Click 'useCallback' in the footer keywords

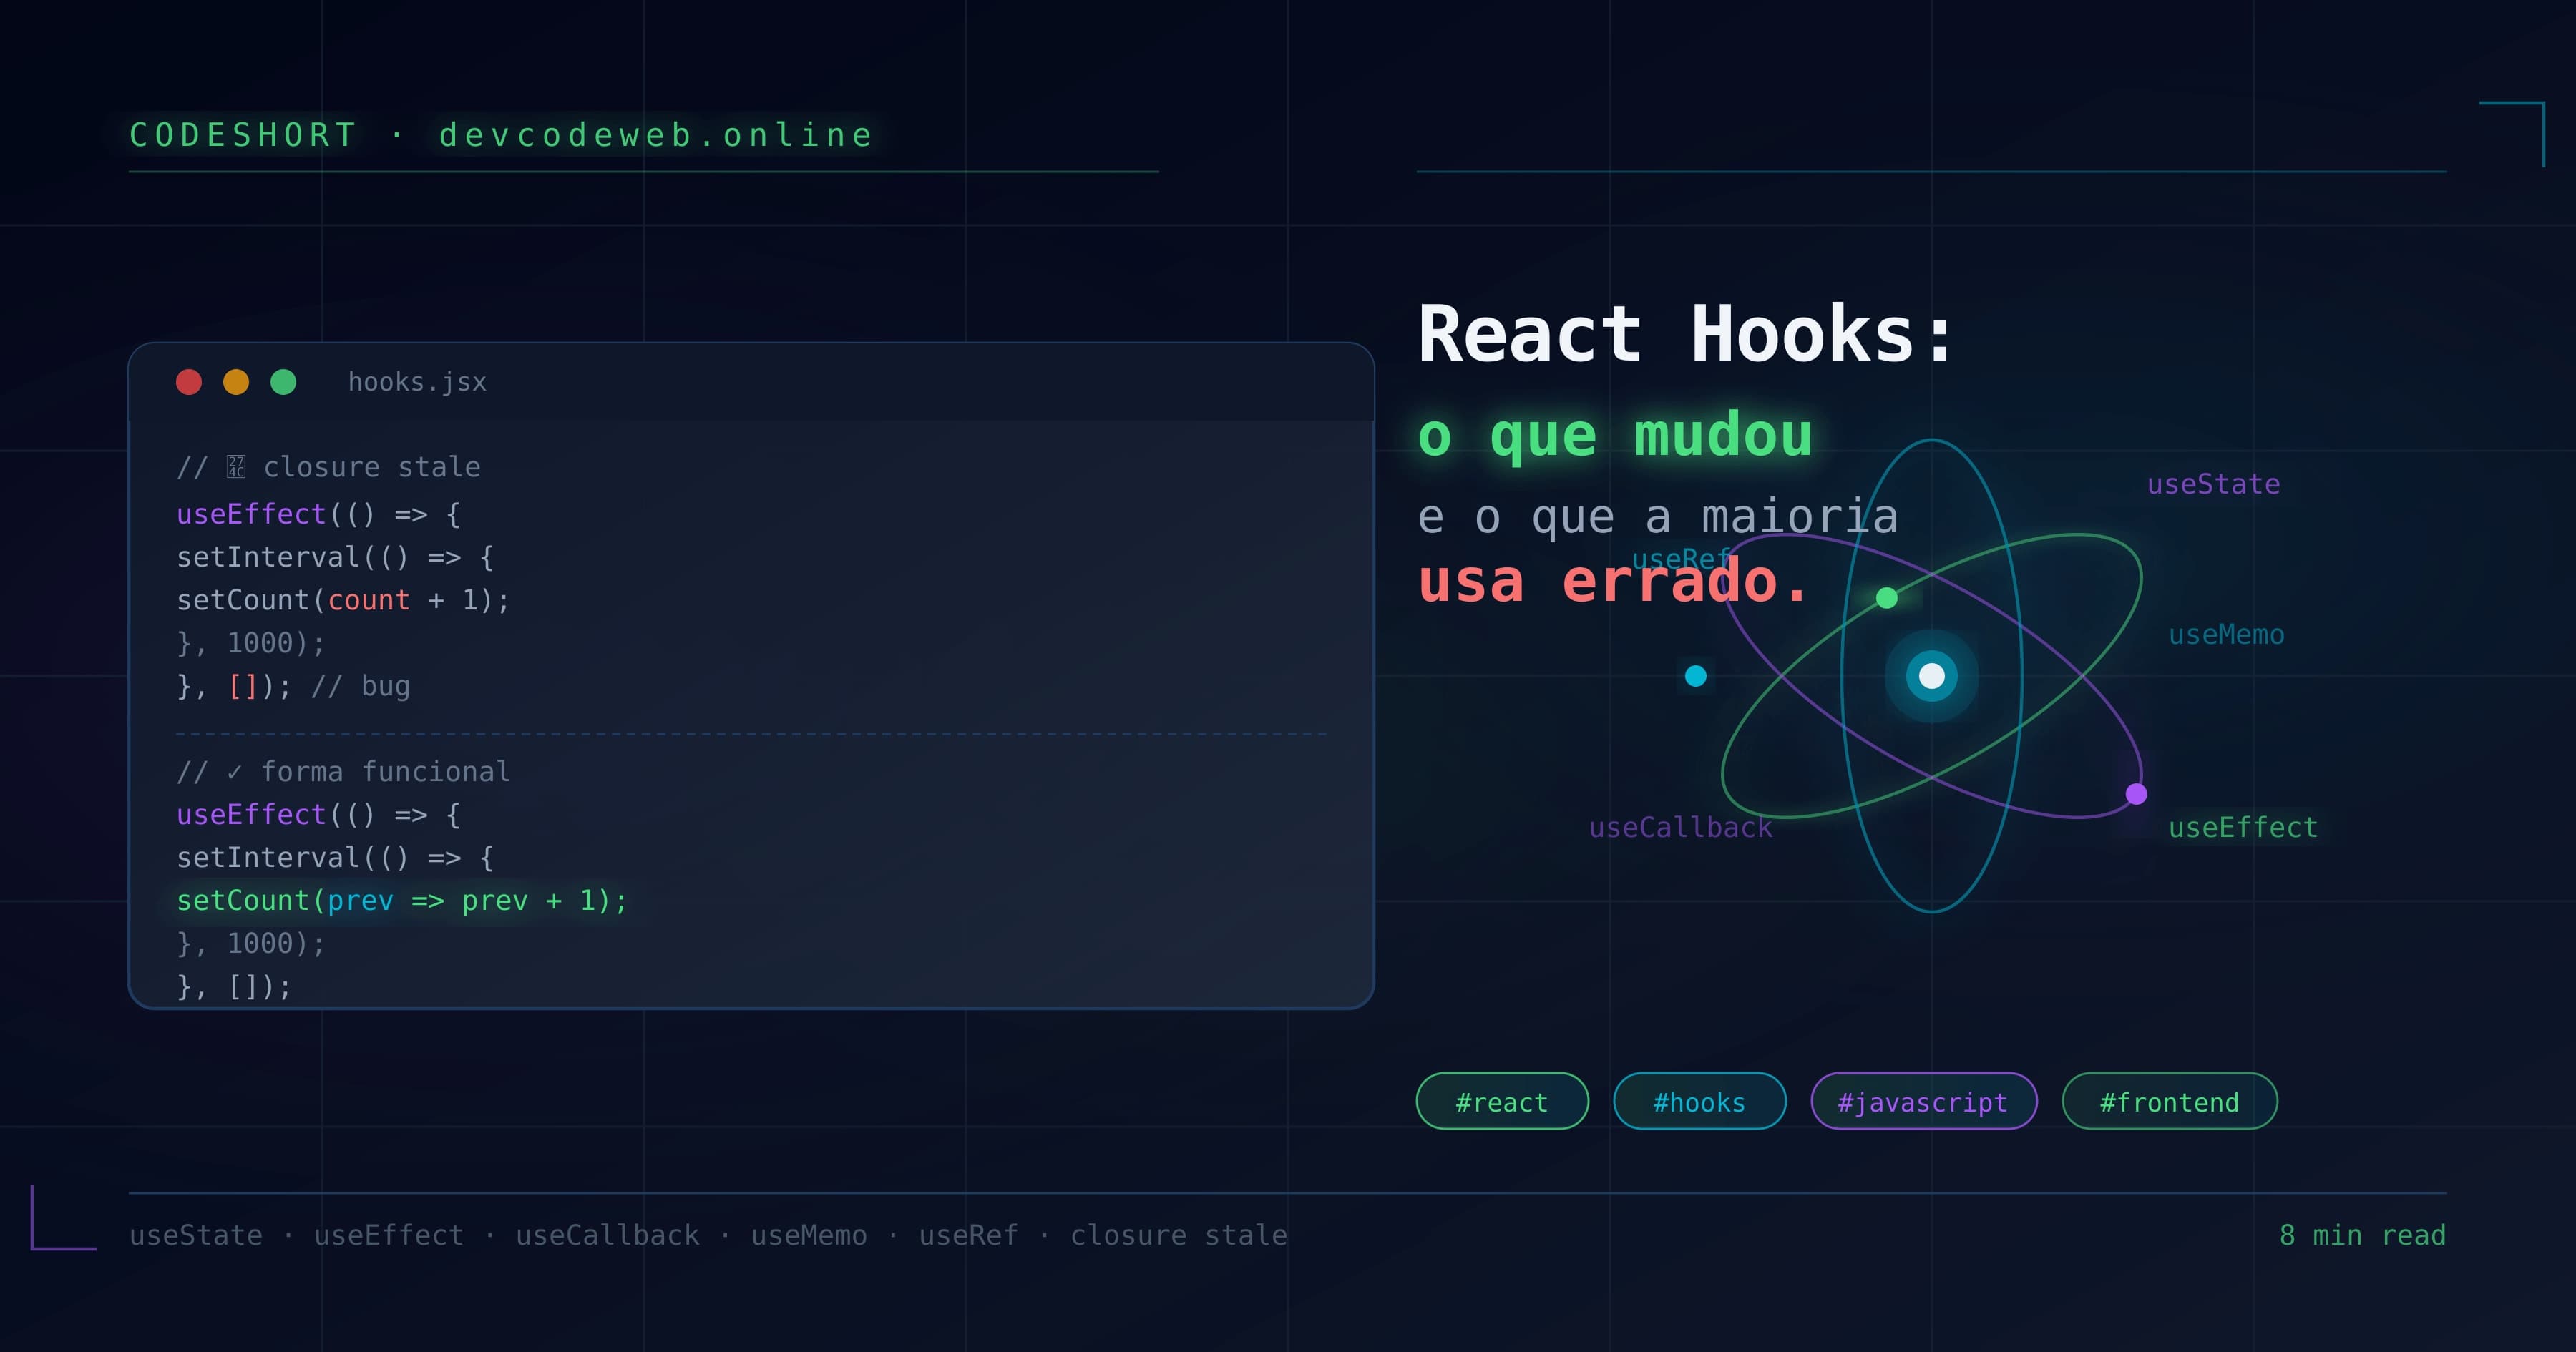pyautogui.click(x=608, y=1235)
